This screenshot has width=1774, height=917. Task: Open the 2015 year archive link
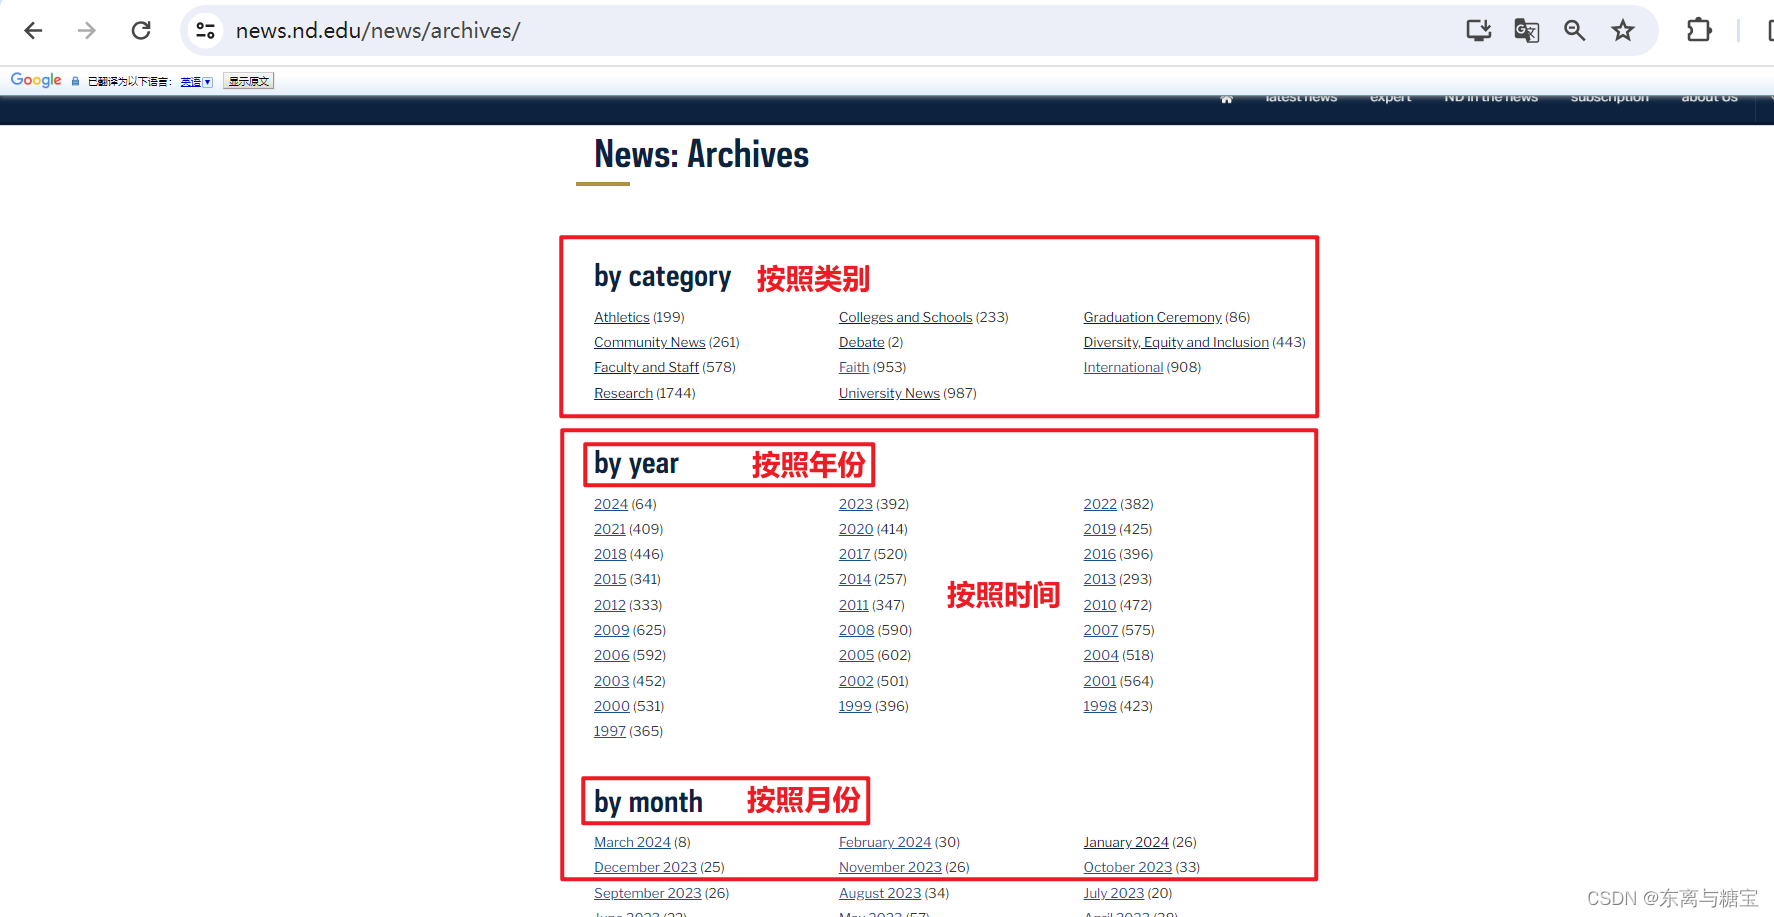610,579
